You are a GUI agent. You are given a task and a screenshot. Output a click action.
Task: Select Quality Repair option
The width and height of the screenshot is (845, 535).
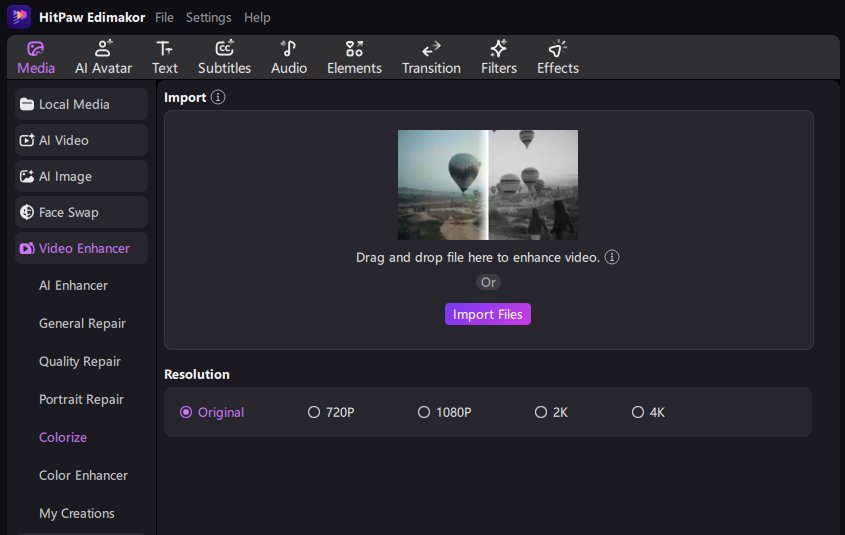[x=80, y=362]
